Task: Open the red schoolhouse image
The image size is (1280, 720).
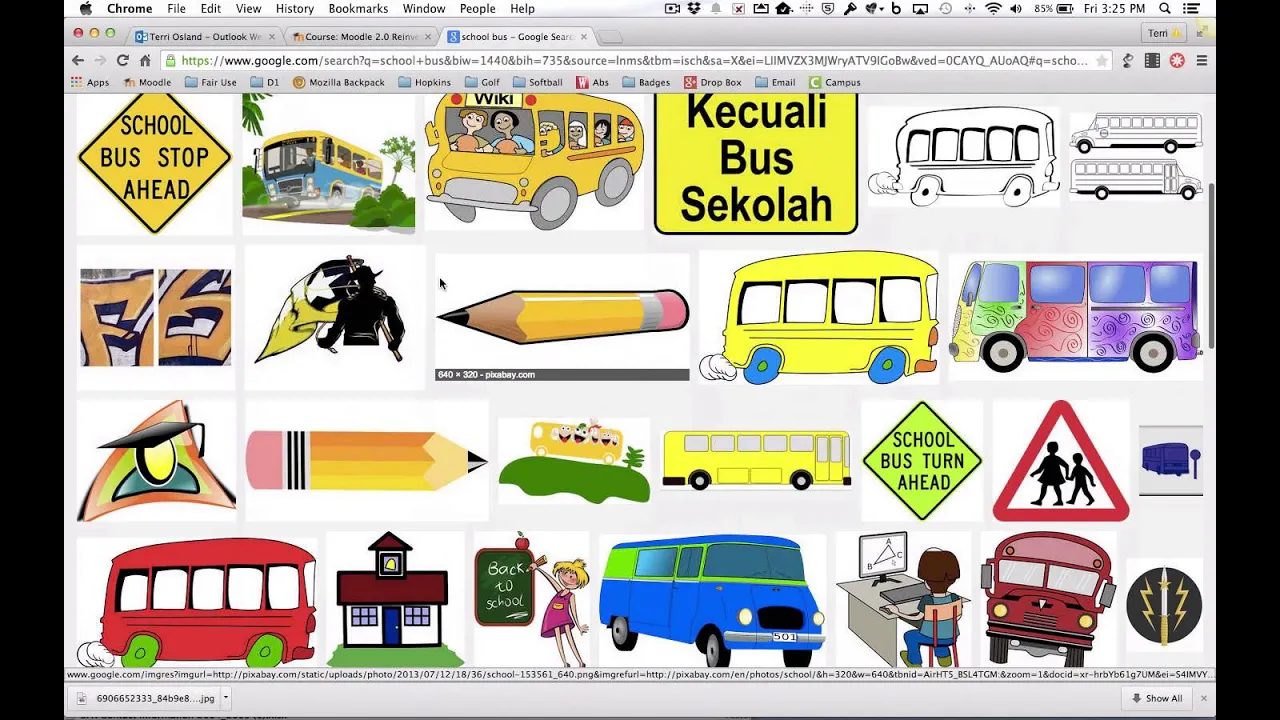Action: [x=395, y=599]
